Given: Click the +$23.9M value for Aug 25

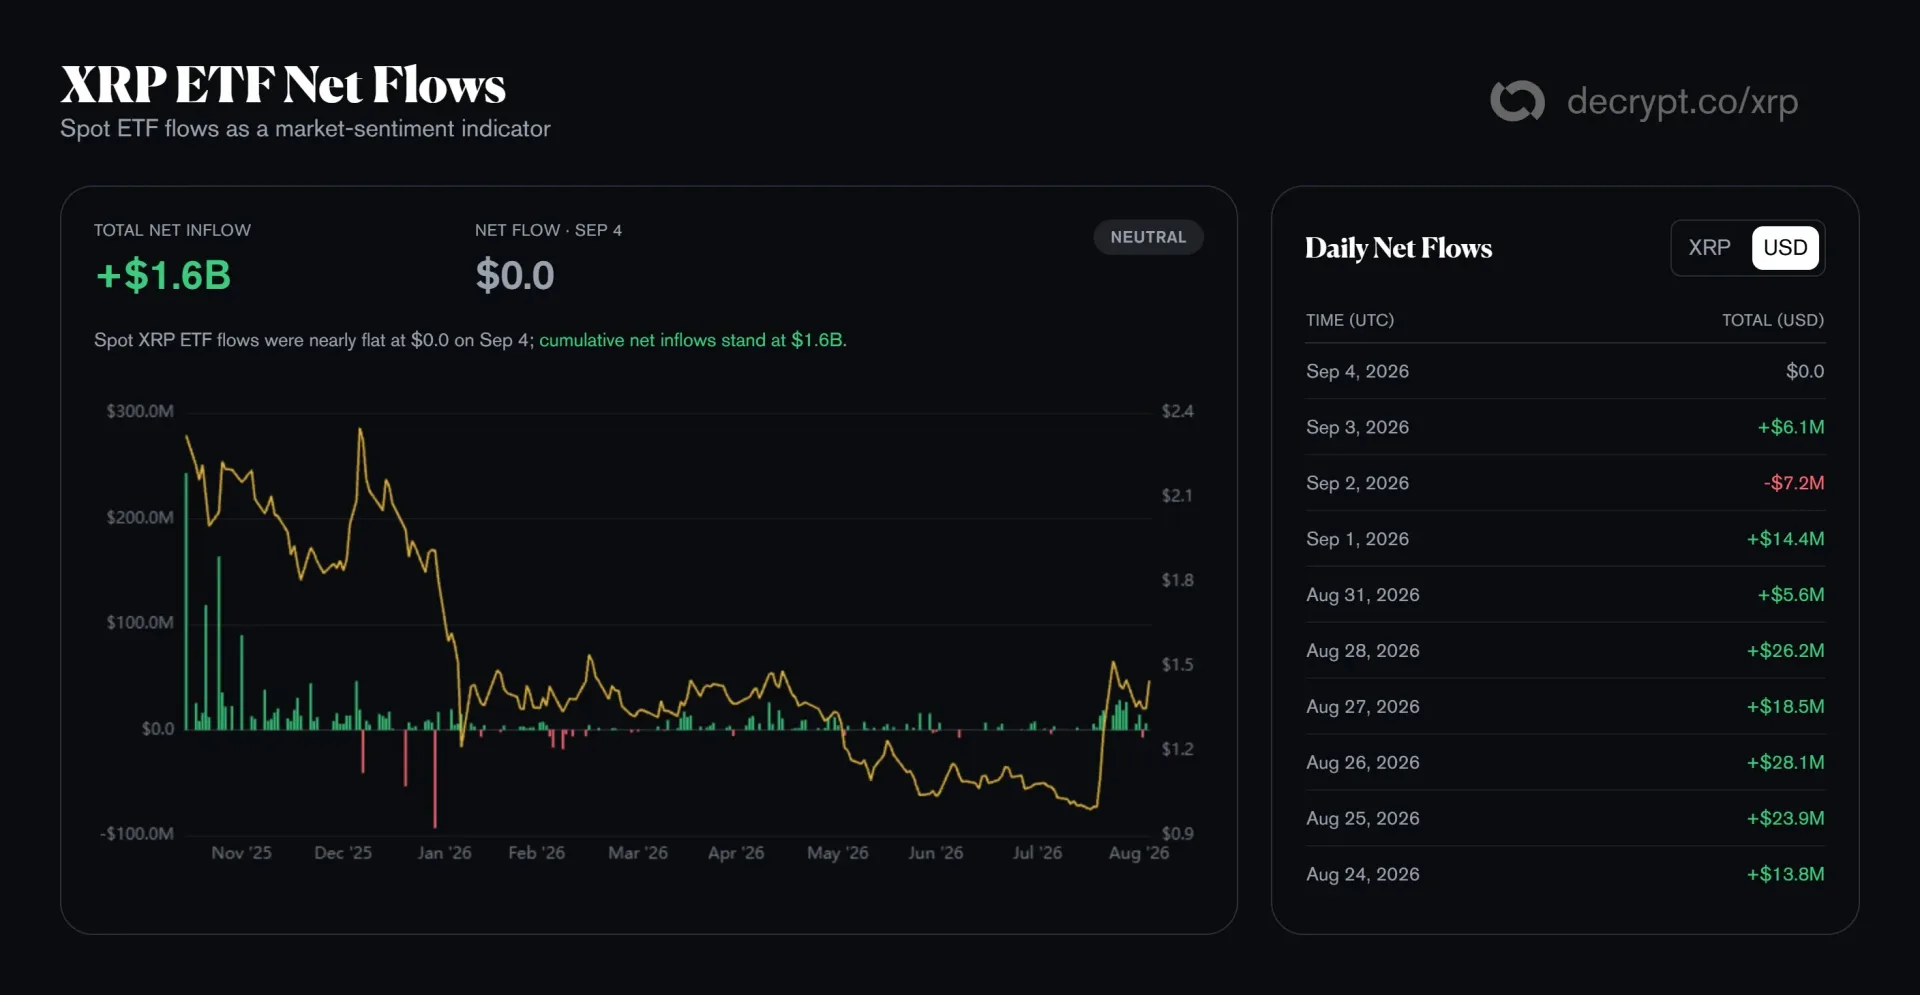Looking at the screenshot, I should point(1785,819).
